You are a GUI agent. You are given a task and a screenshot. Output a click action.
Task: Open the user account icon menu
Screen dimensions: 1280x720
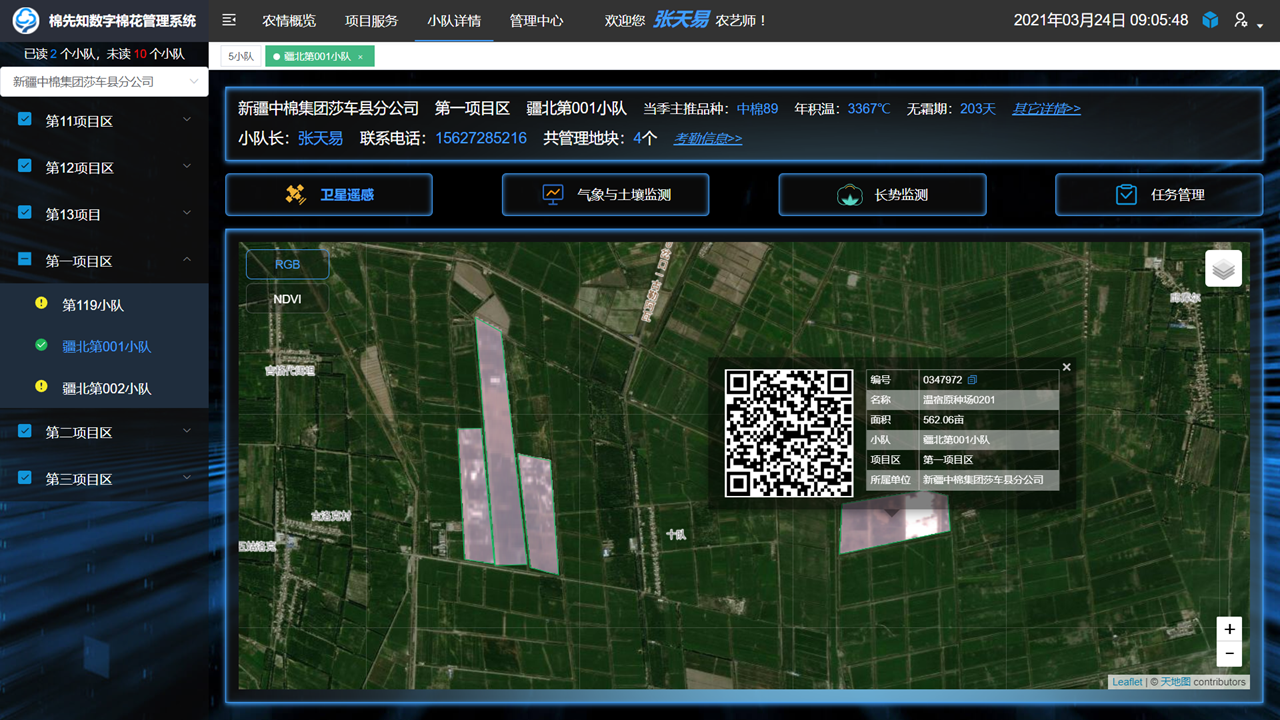pyautogui.click(x=1243, y=20)
